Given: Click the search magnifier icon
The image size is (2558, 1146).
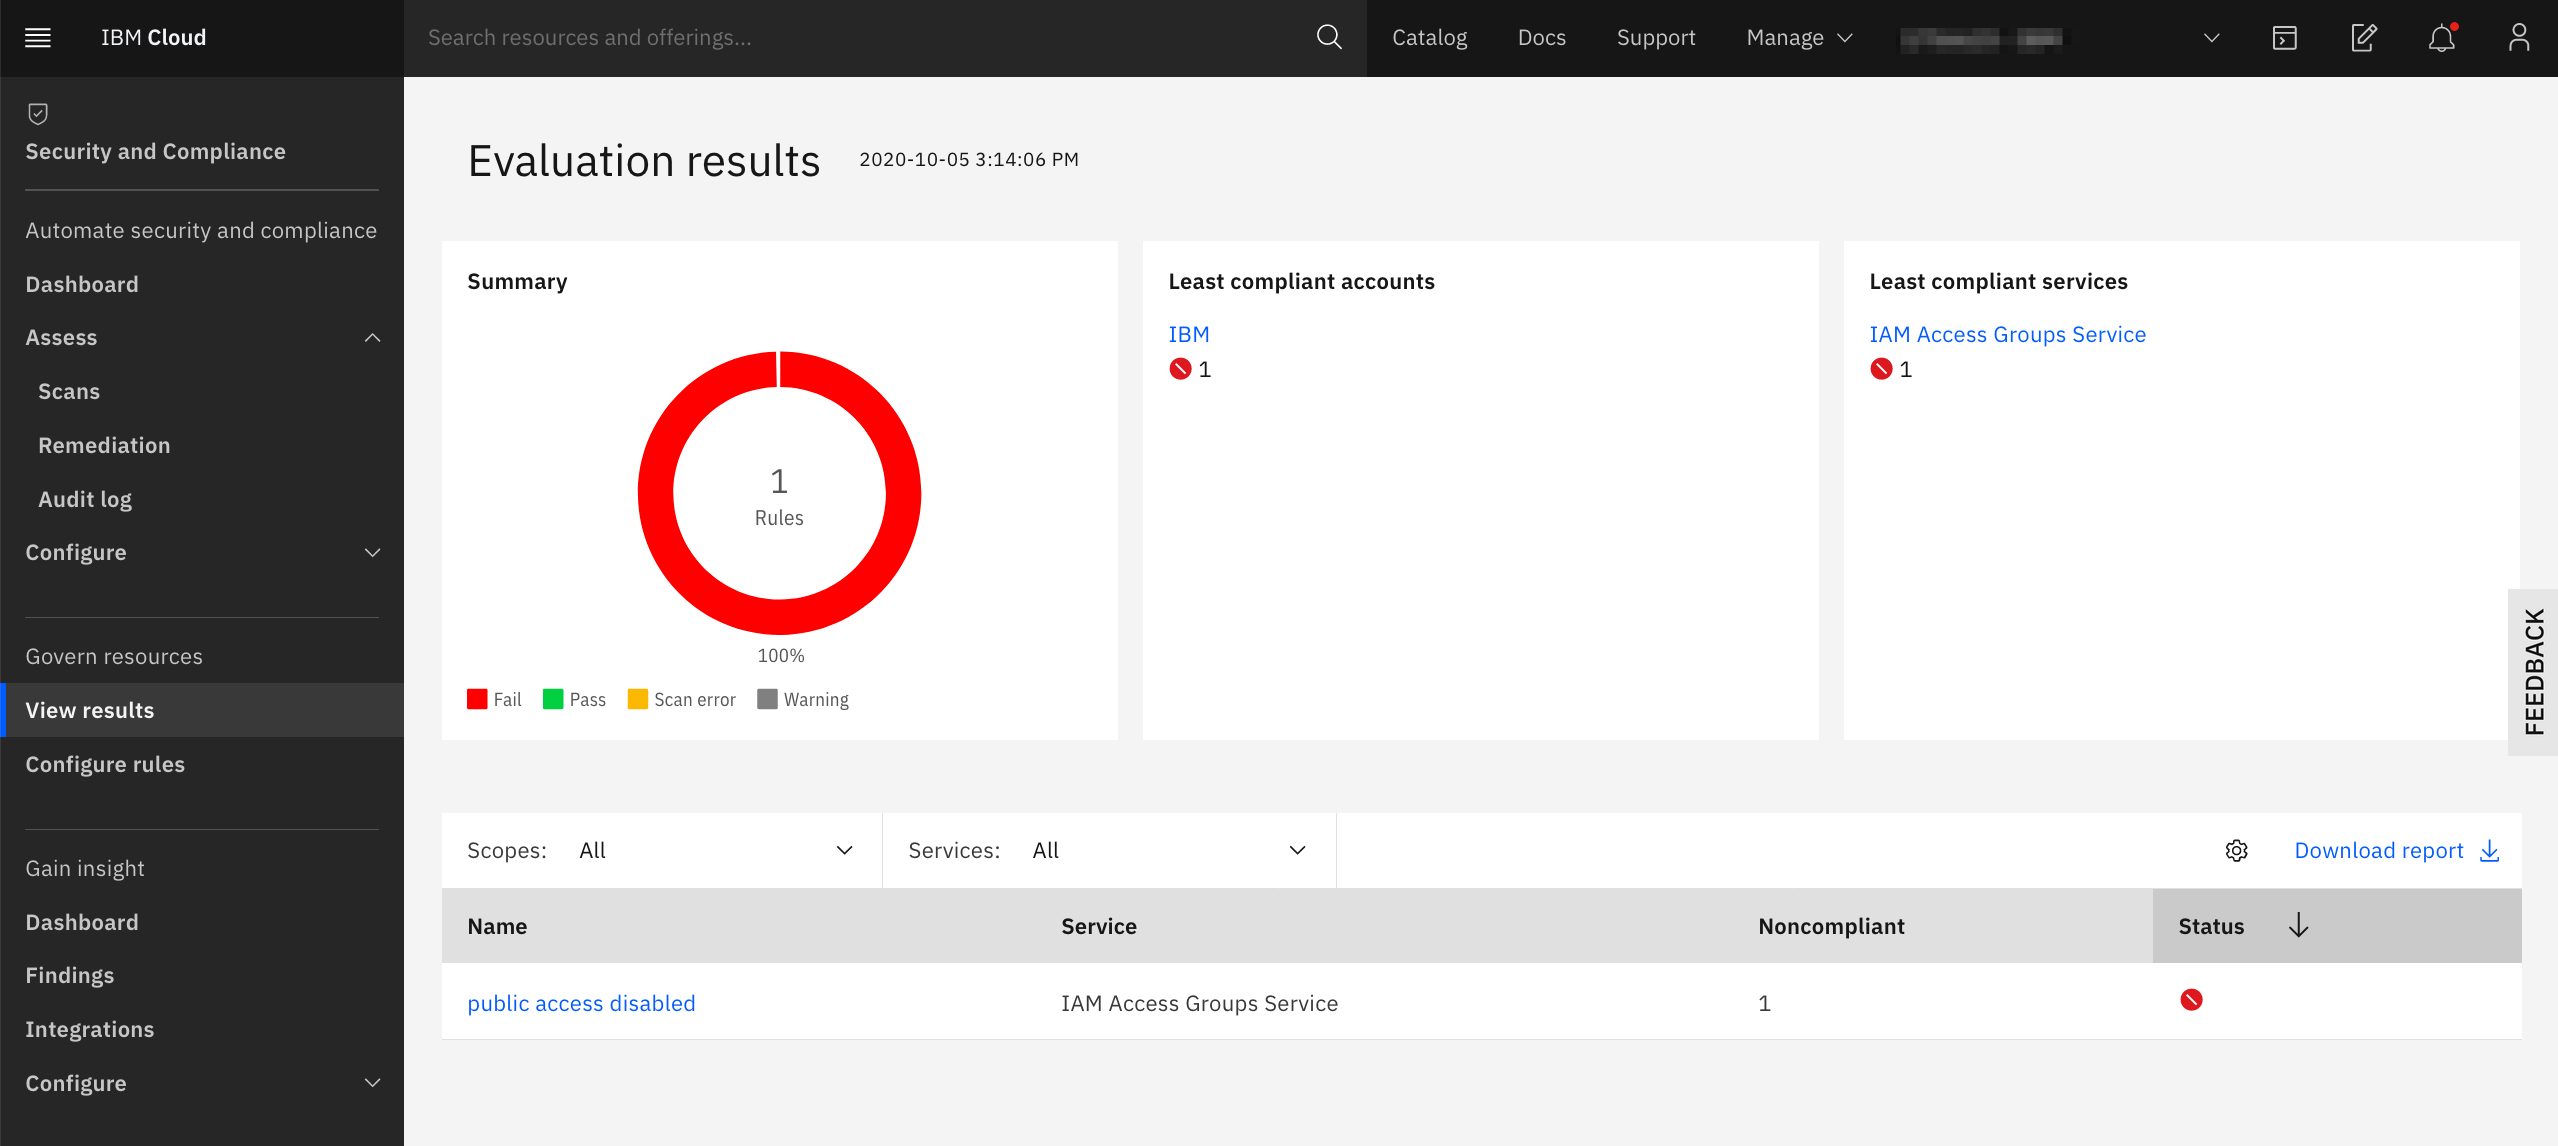Looking at the screenshot, I should point(1328,38).
